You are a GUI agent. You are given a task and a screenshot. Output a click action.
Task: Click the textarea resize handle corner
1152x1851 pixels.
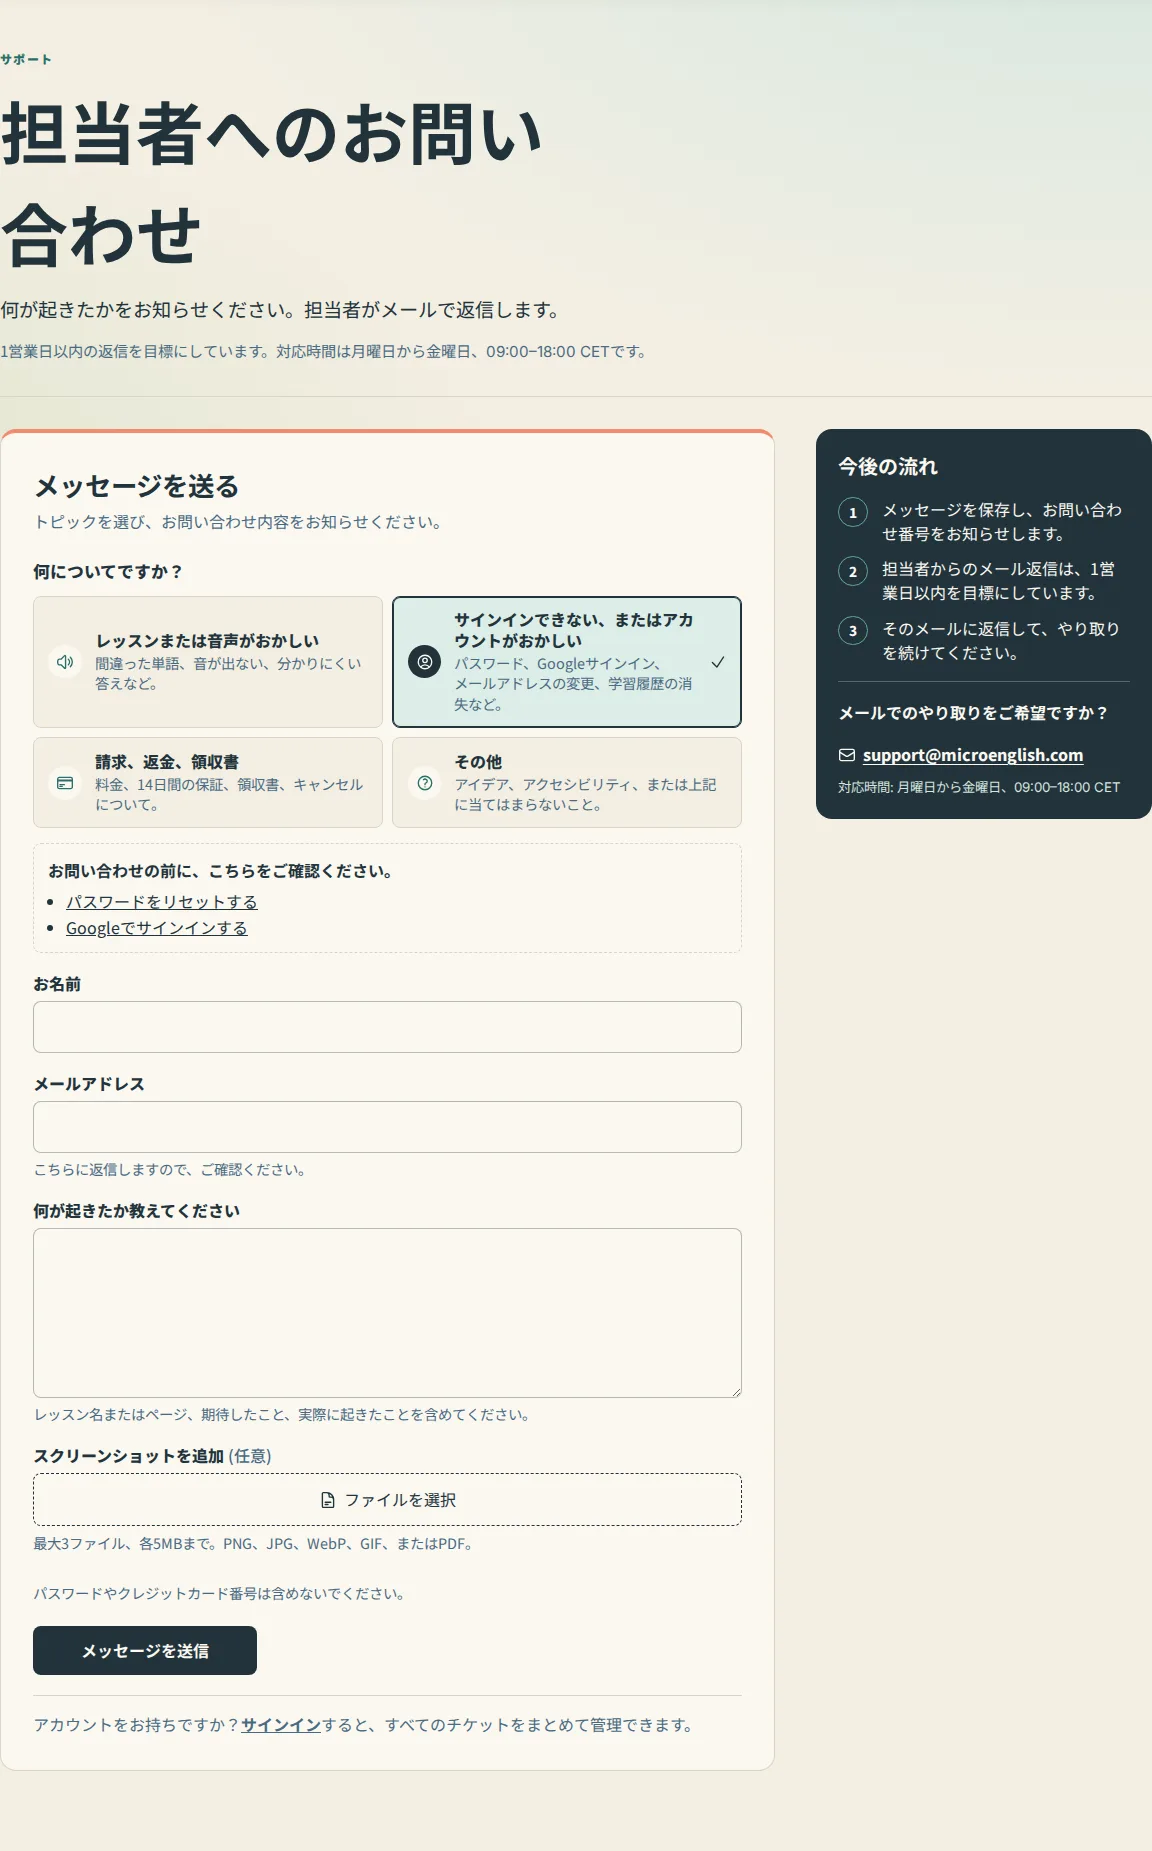[x=735, y=1391]
